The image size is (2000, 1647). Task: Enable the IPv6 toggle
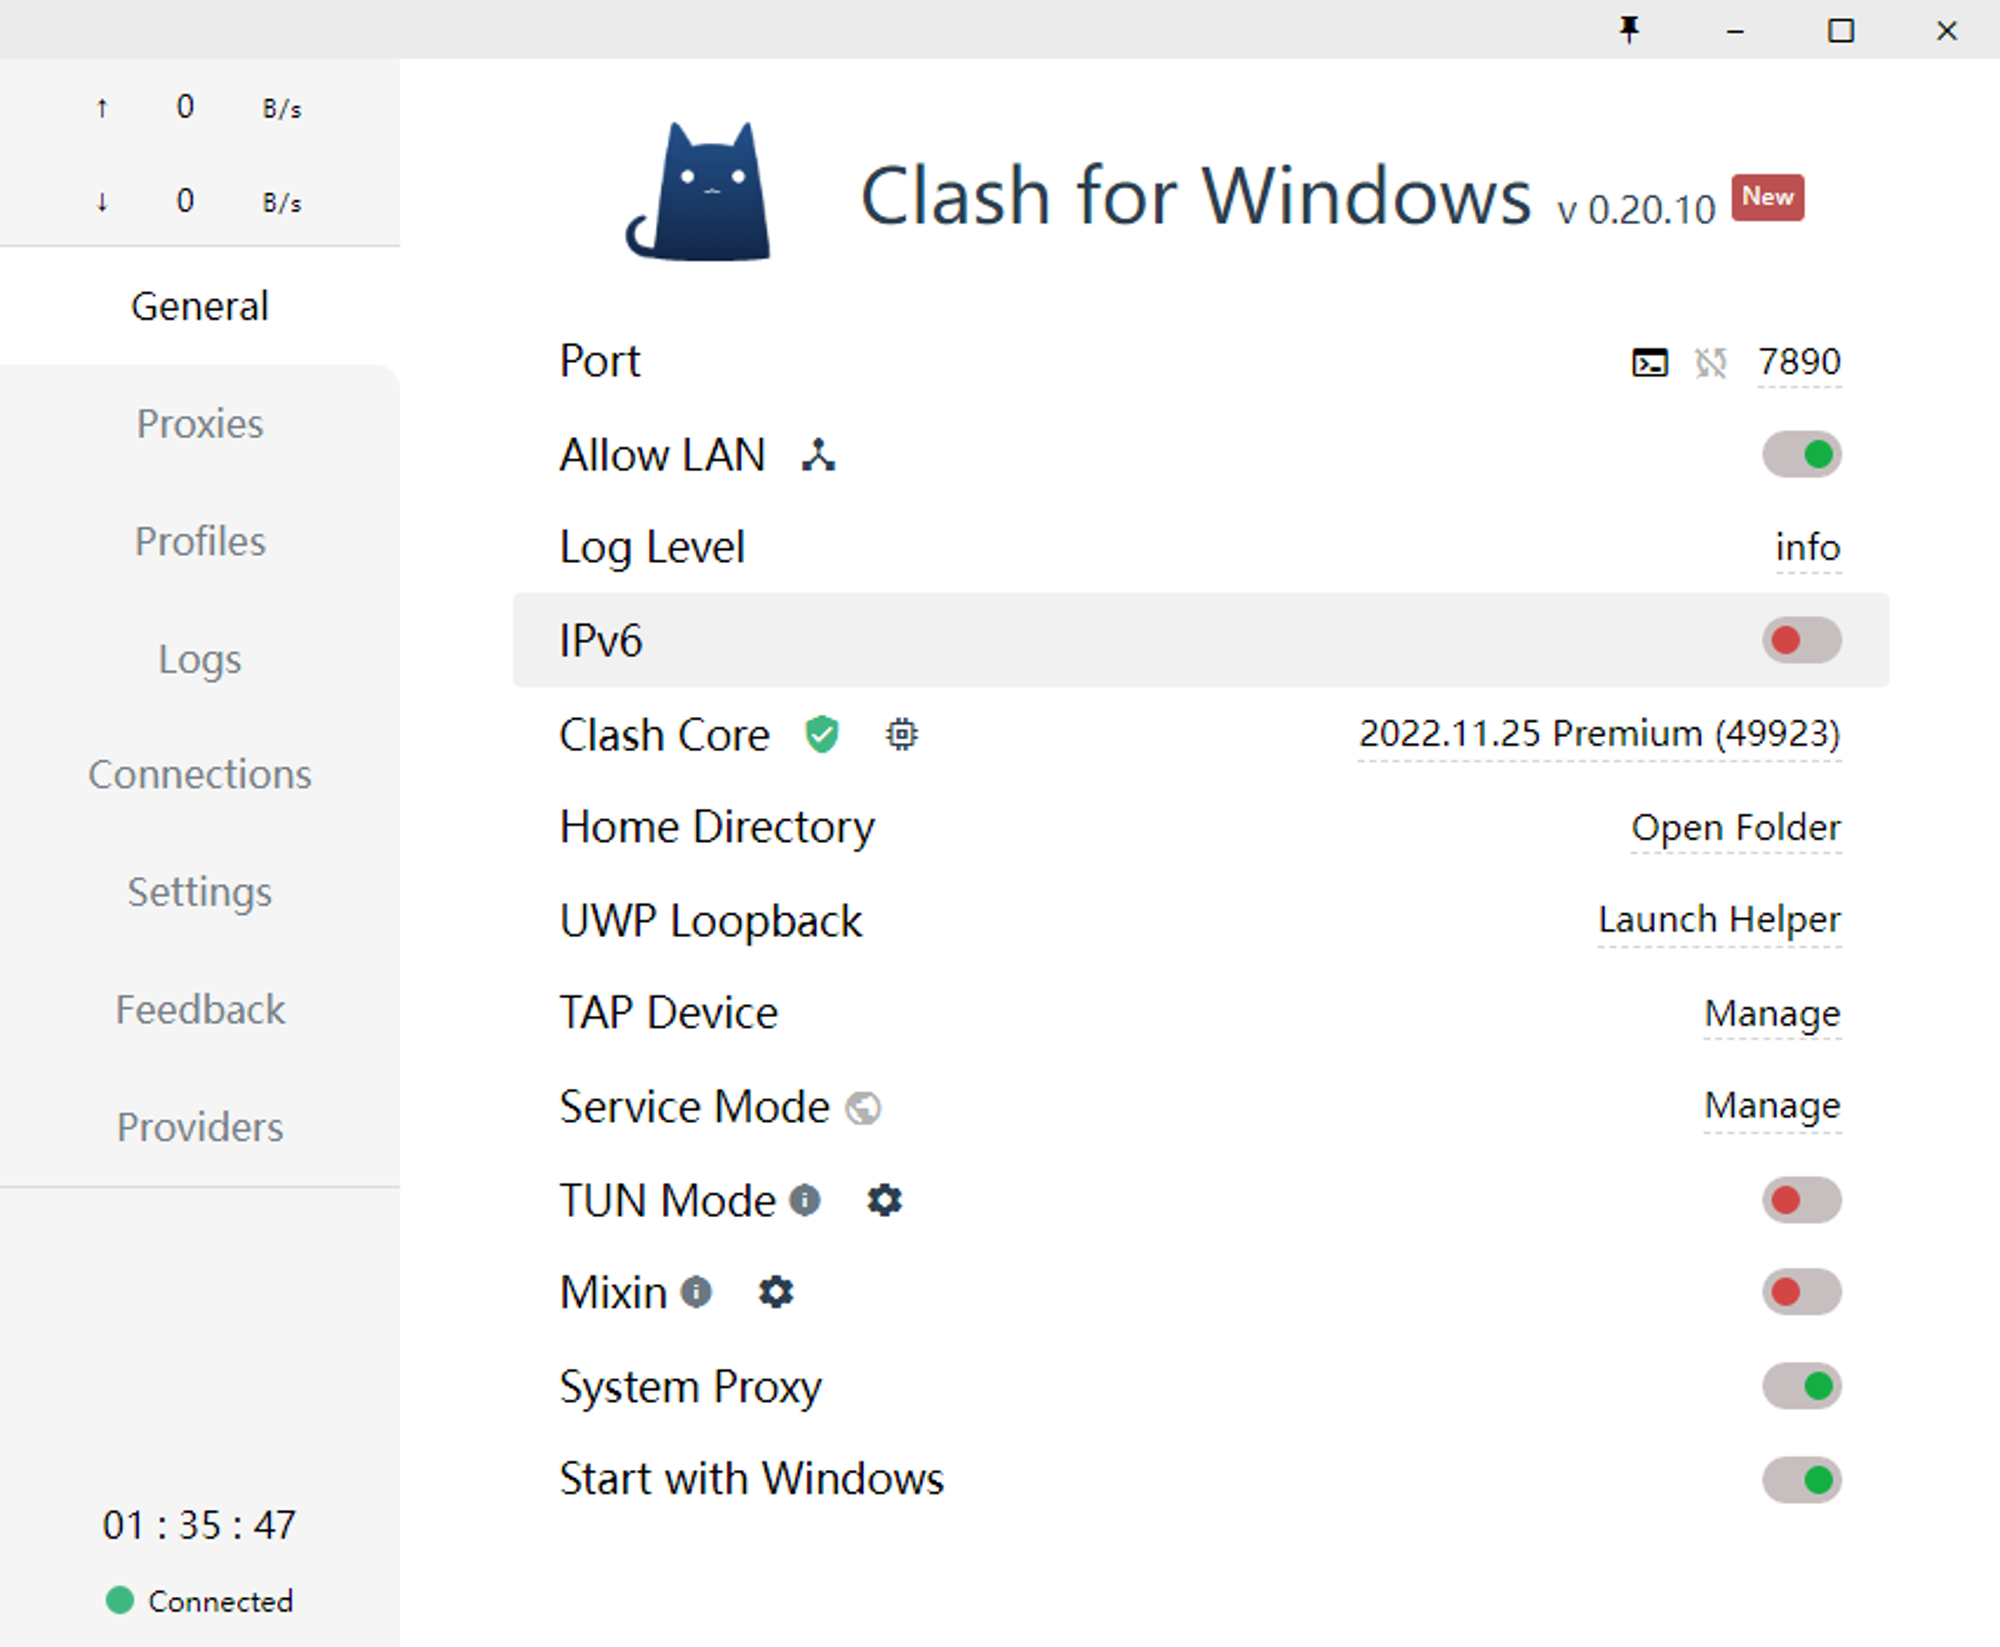tap(1801, 640)
